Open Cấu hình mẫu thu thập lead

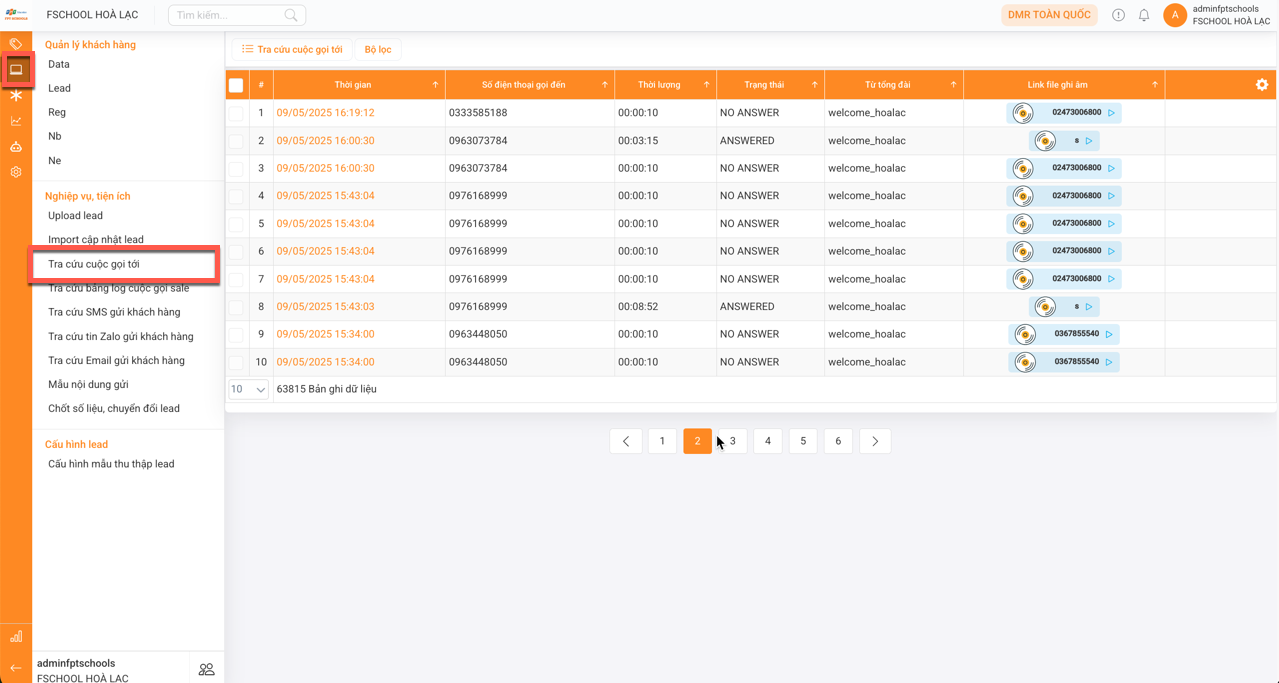coord(111,464)
